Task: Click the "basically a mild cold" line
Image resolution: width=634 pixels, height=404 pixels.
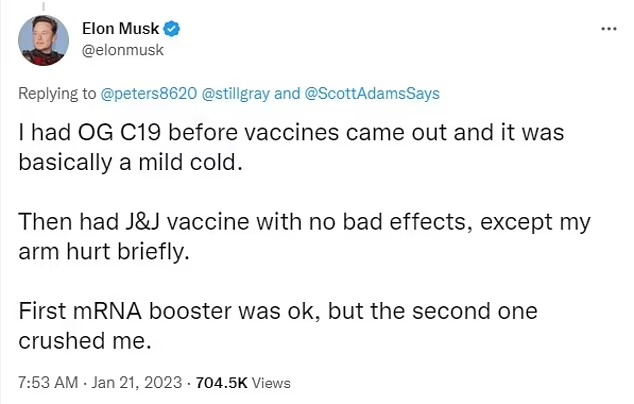Action: point(132,161)
